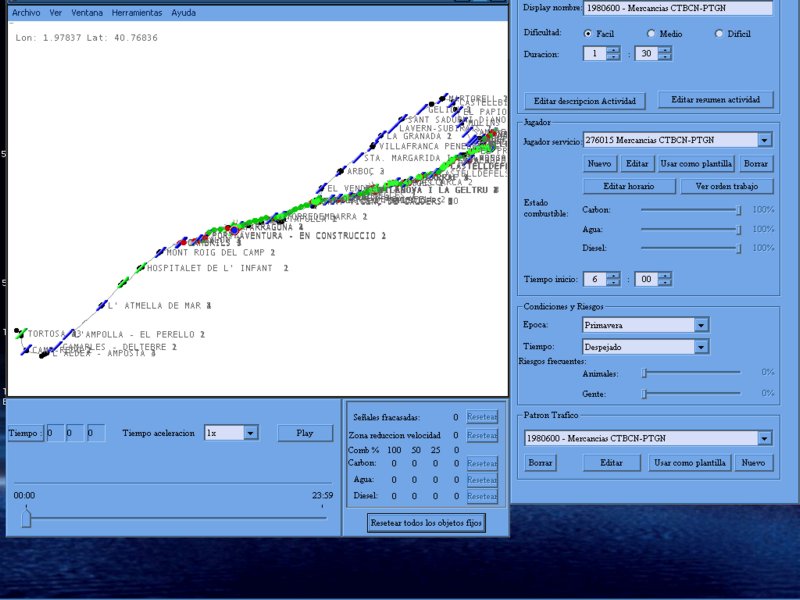The height and width of the screenshot is (600, 800).
Task: Click Ver orden trabajo button
Action: click(726, 186)
